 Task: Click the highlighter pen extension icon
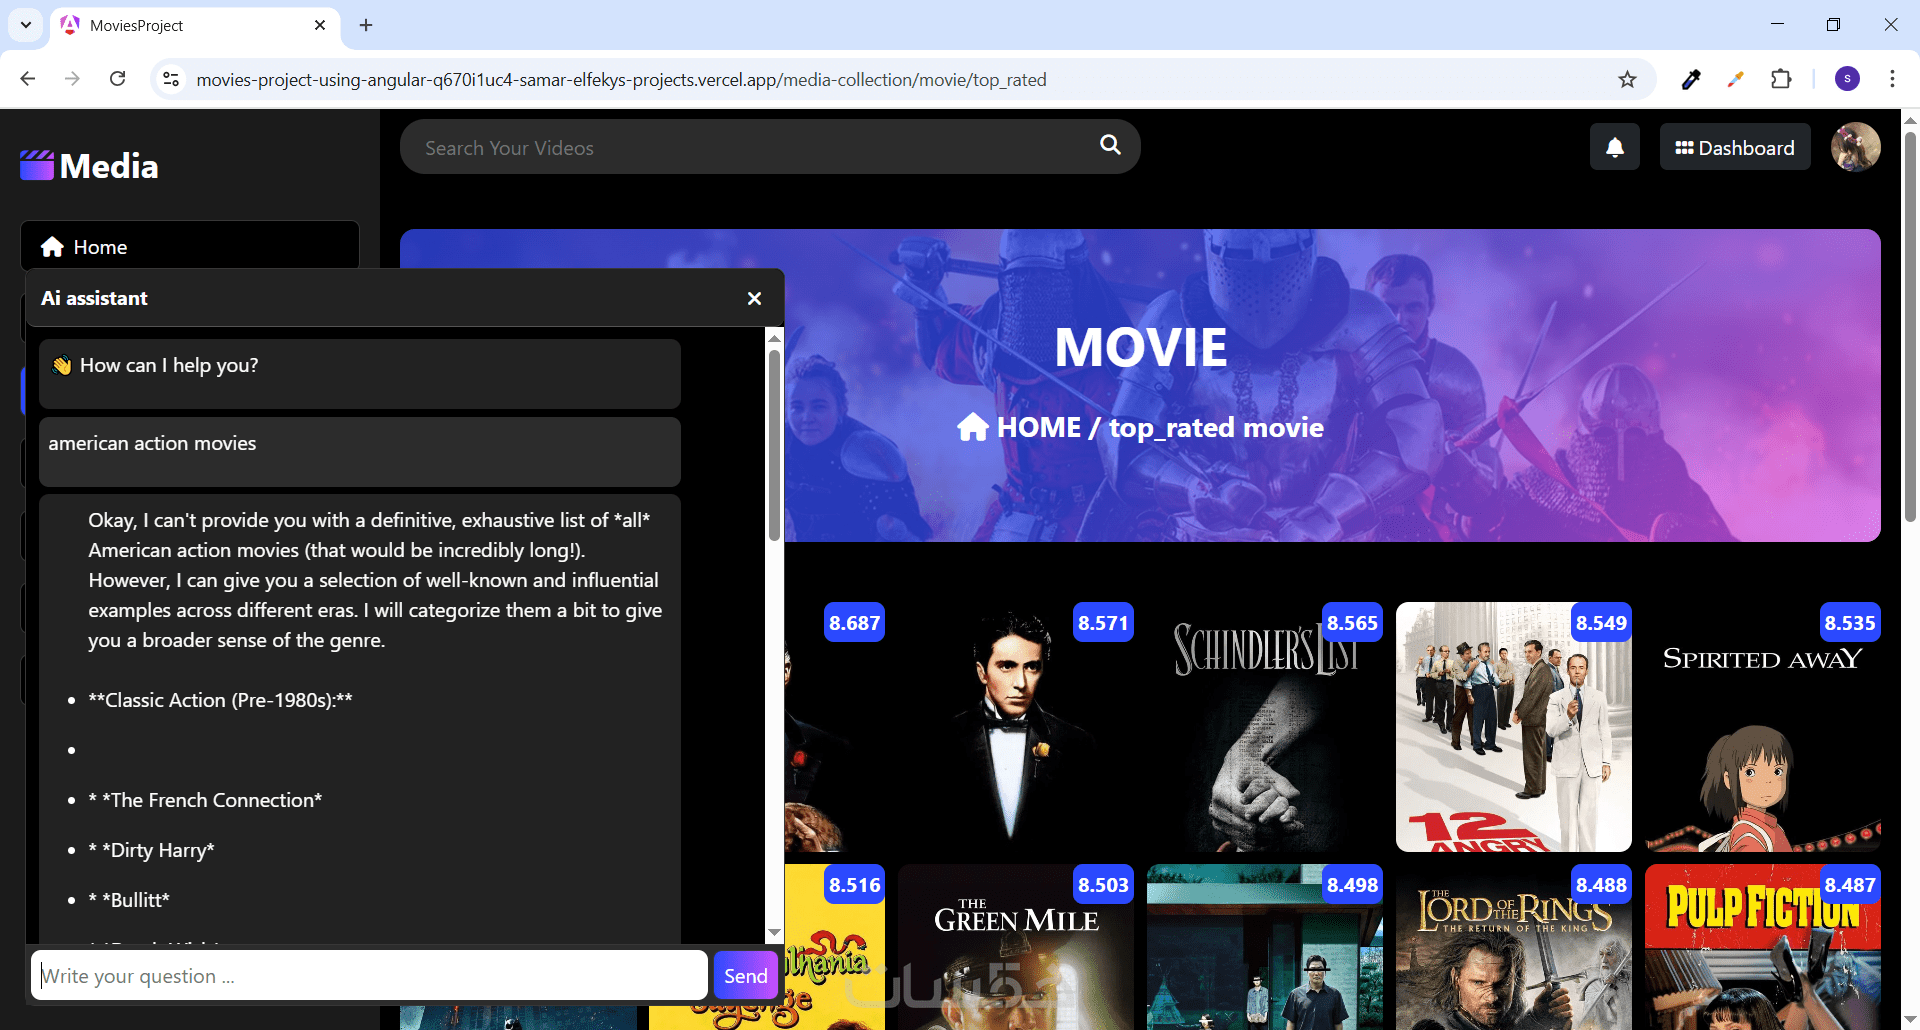pos(1736,79)
